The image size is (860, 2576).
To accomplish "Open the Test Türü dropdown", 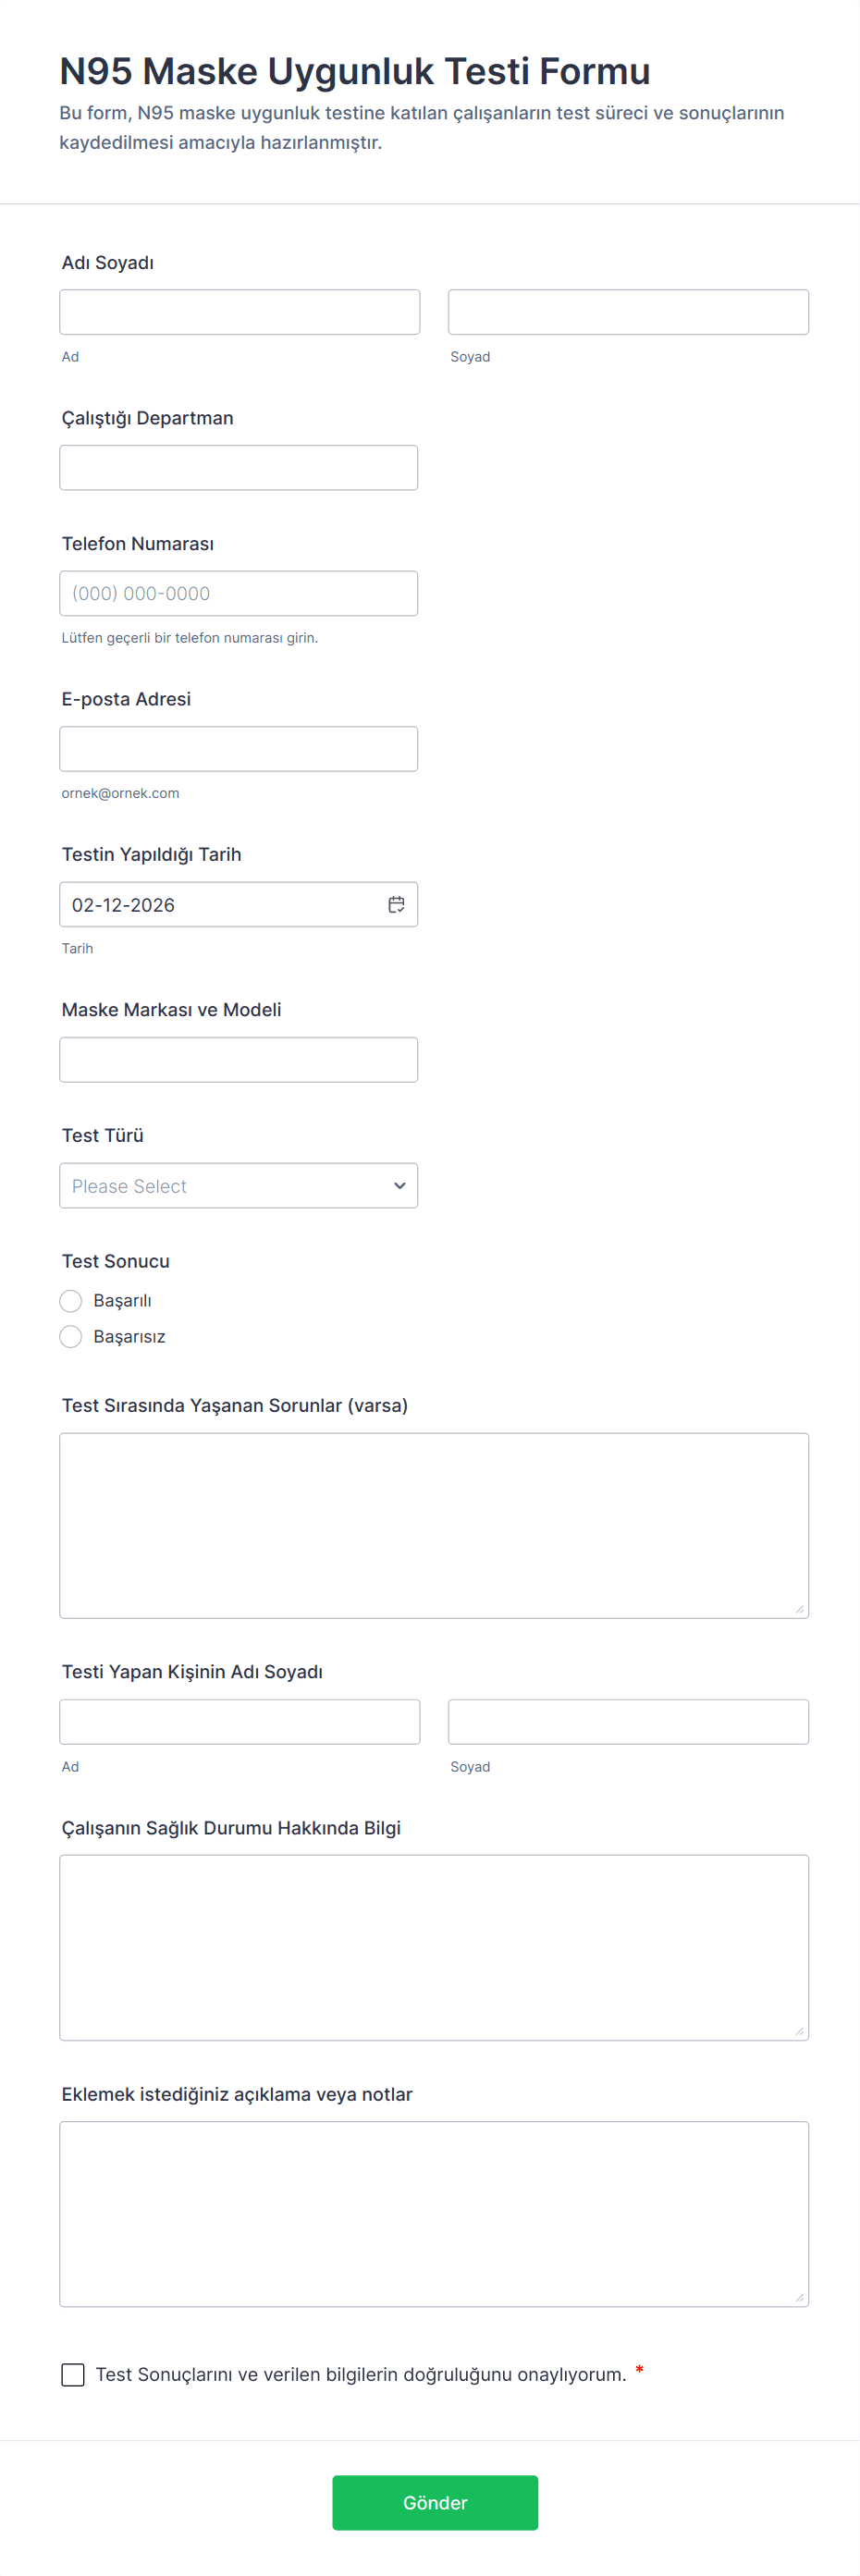I will click(238, 1185).
